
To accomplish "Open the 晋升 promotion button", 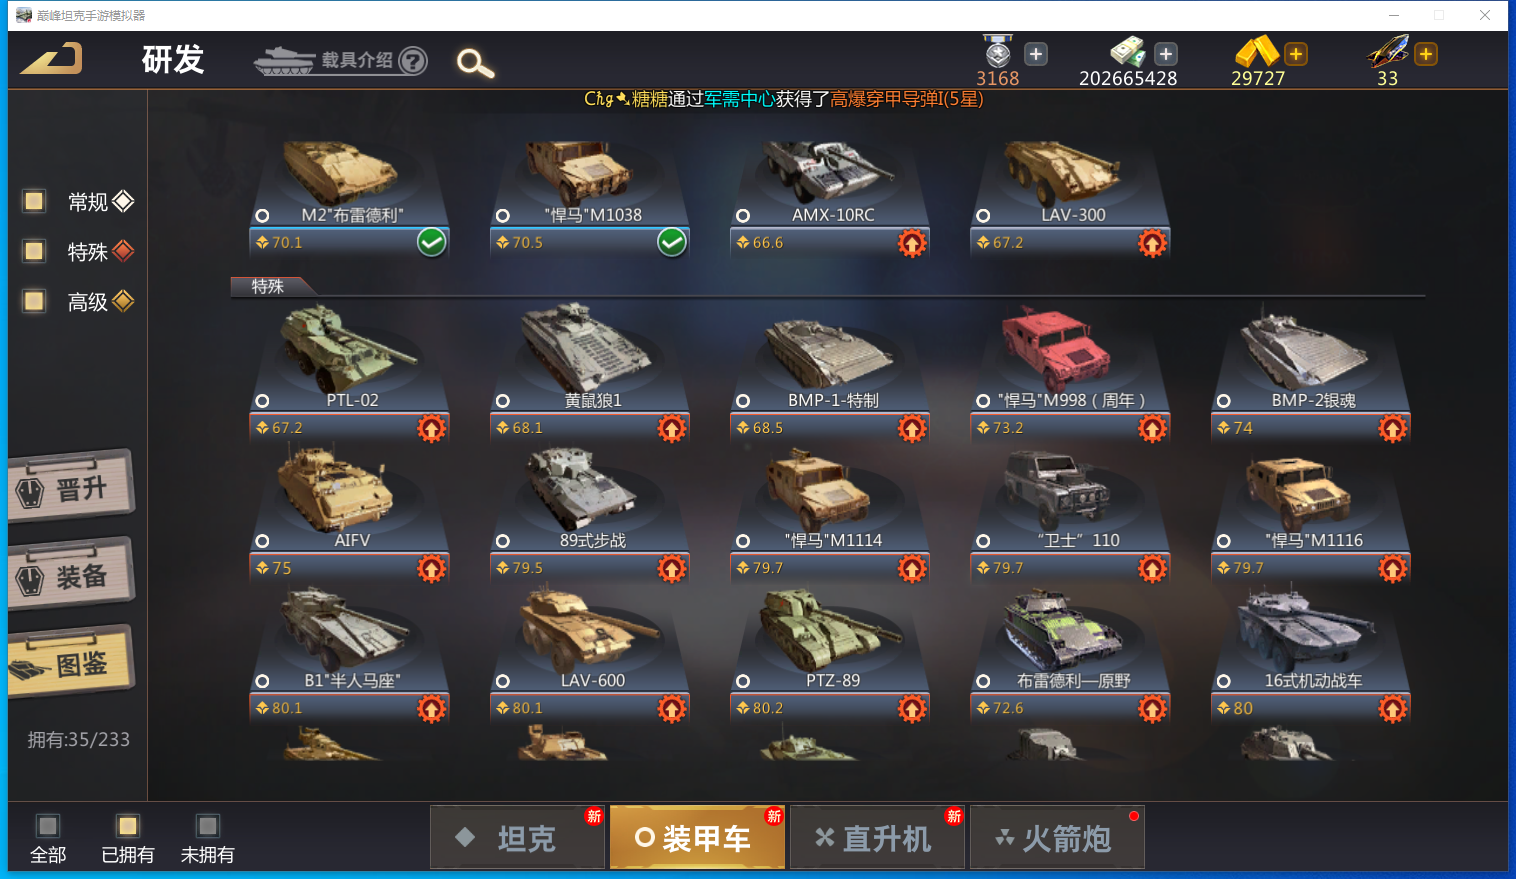I will (x=71, y=487).
